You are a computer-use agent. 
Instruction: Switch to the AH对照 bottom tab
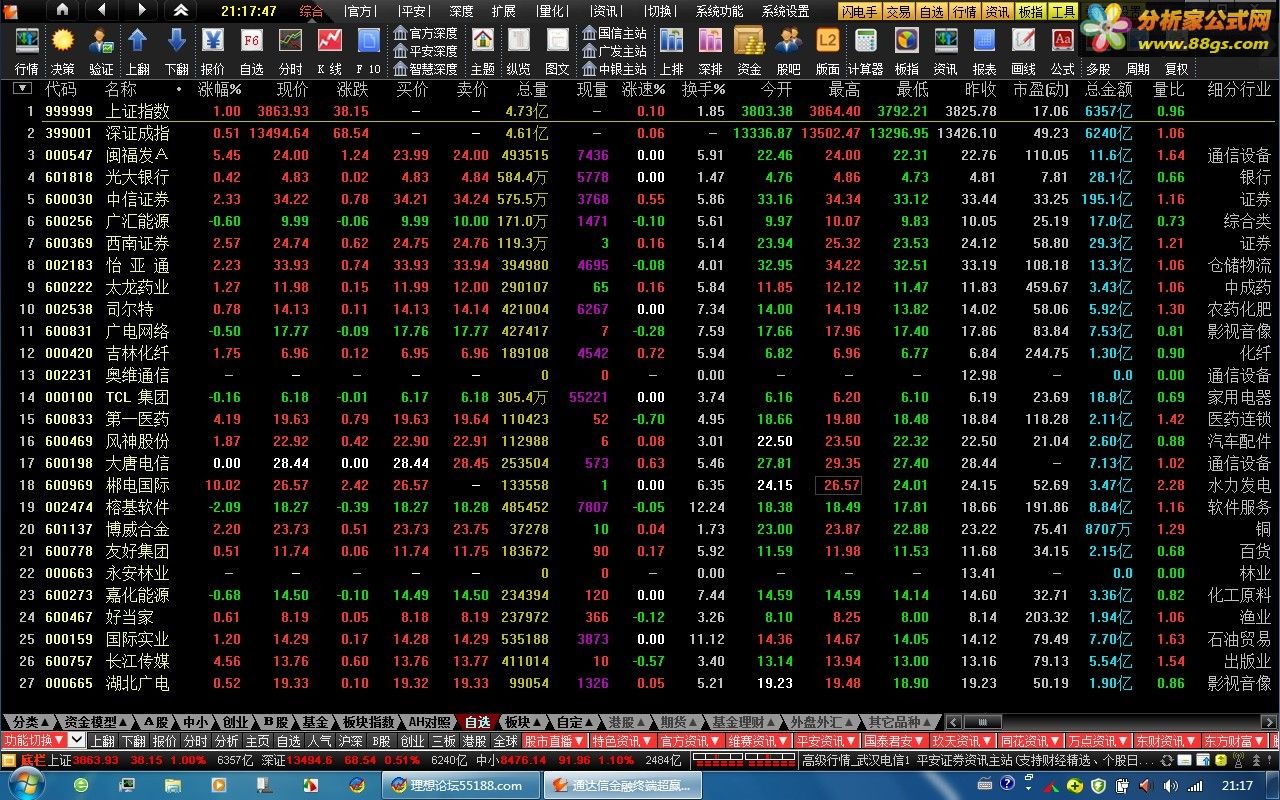click(x=430, y=722)
